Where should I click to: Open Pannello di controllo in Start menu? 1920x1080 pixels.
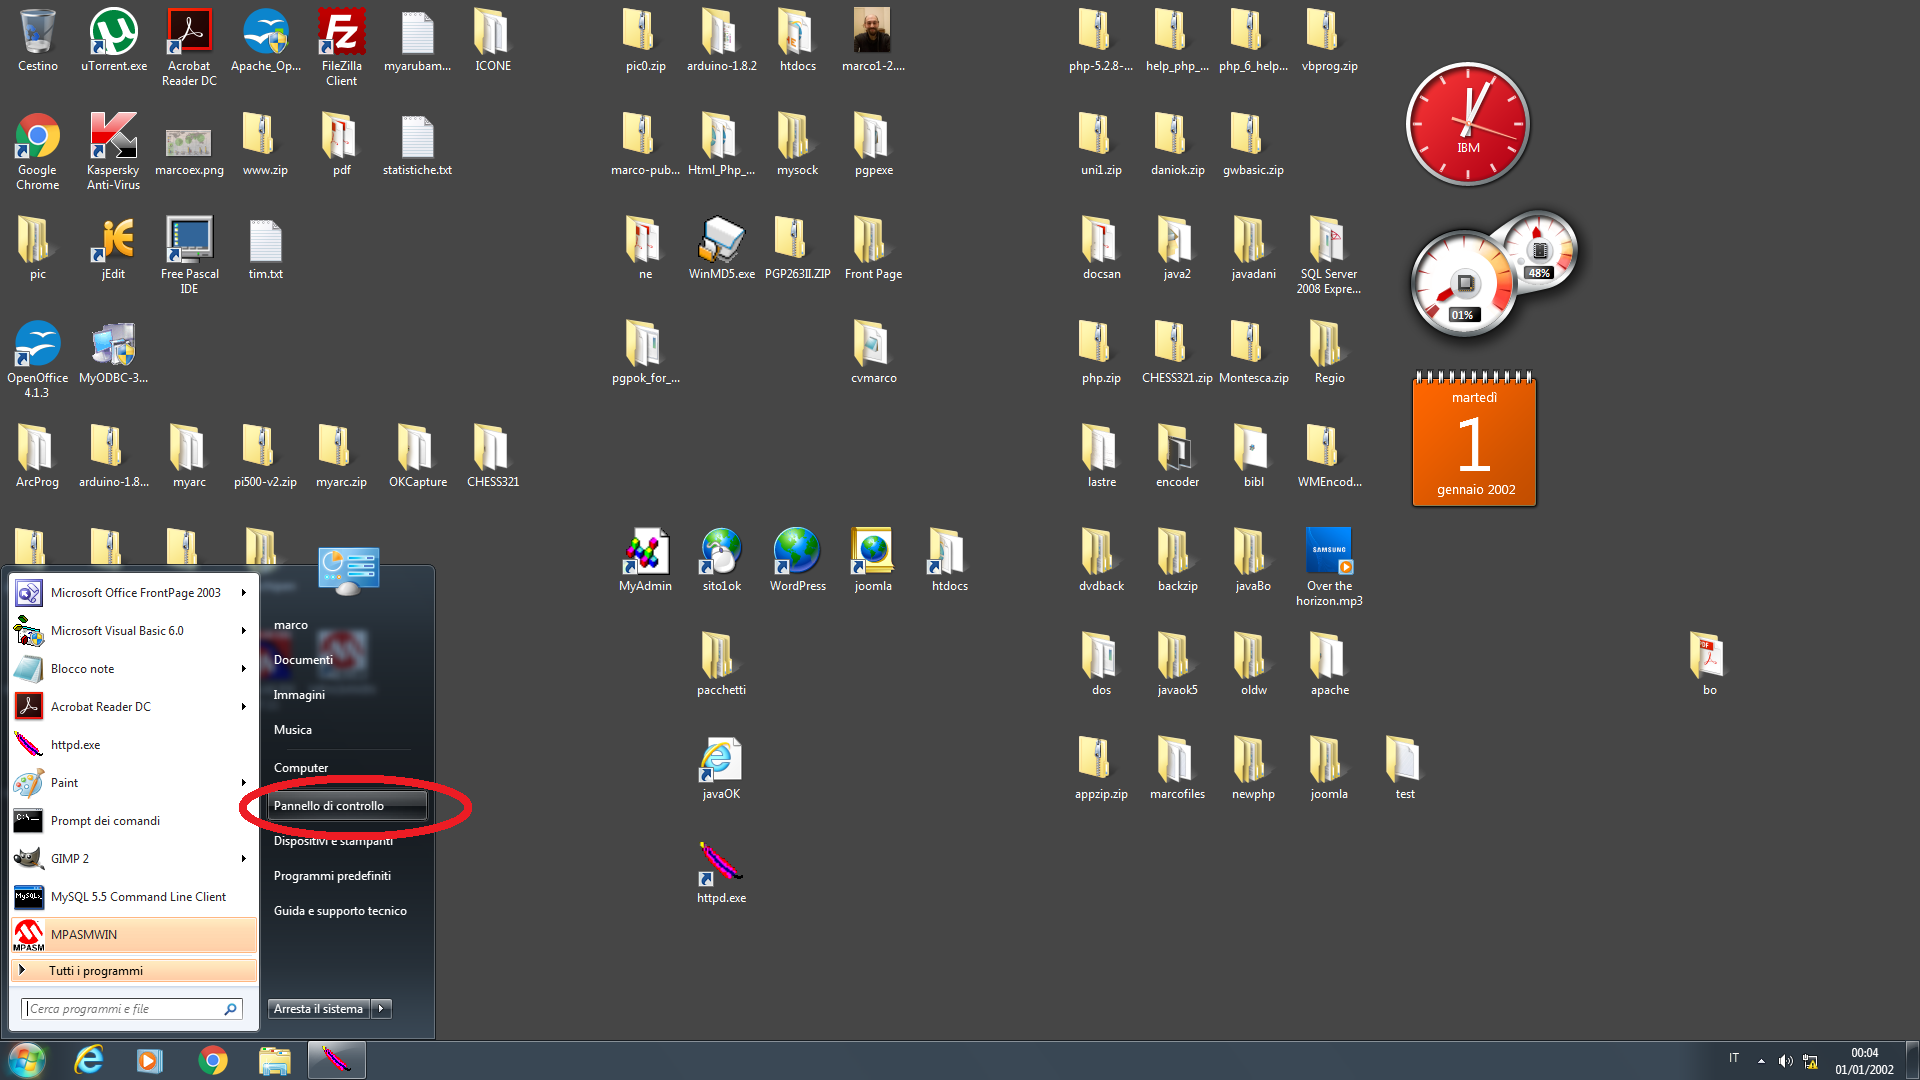coord(329,806)
